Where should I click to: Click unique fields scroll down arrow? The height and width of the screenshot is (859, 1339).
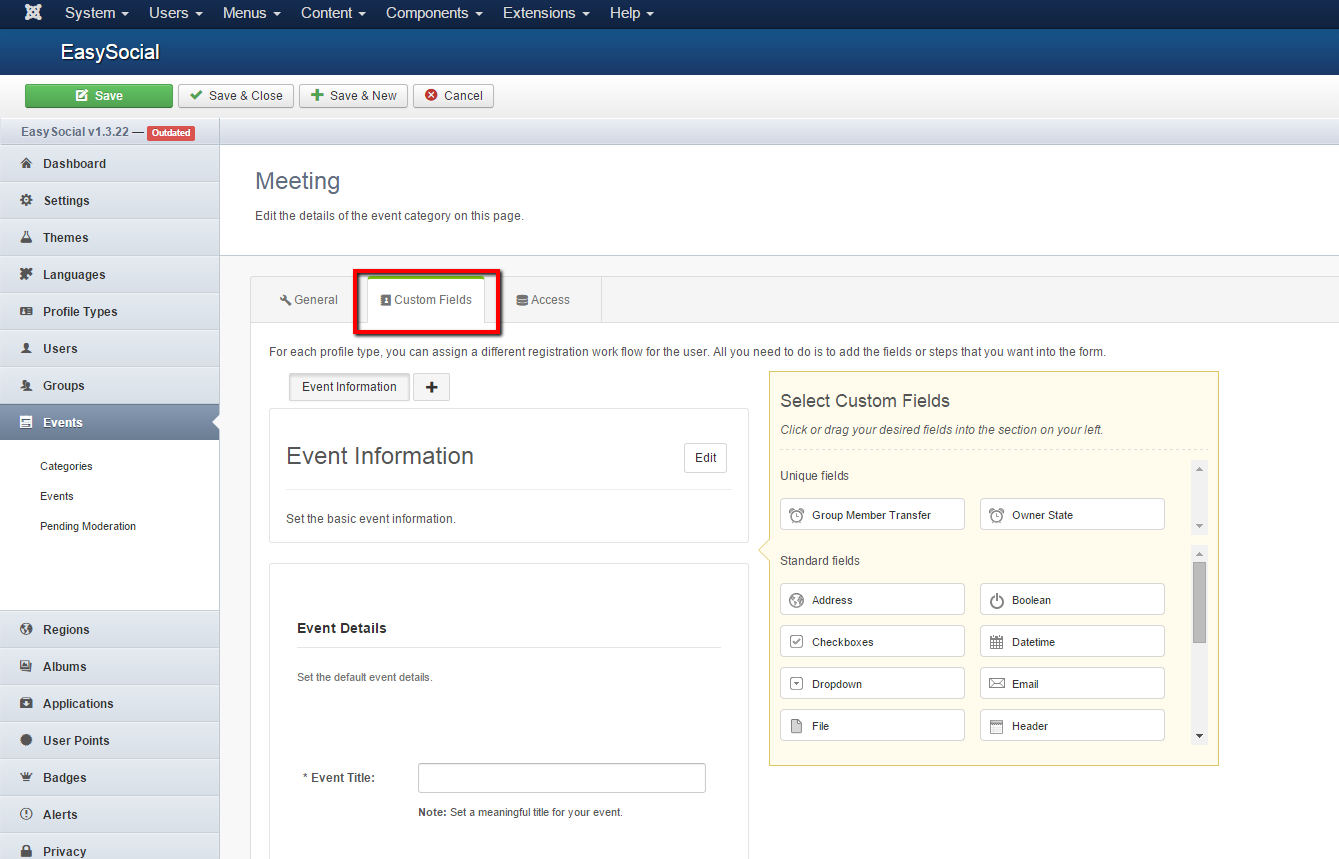[x=1200, y=526]
